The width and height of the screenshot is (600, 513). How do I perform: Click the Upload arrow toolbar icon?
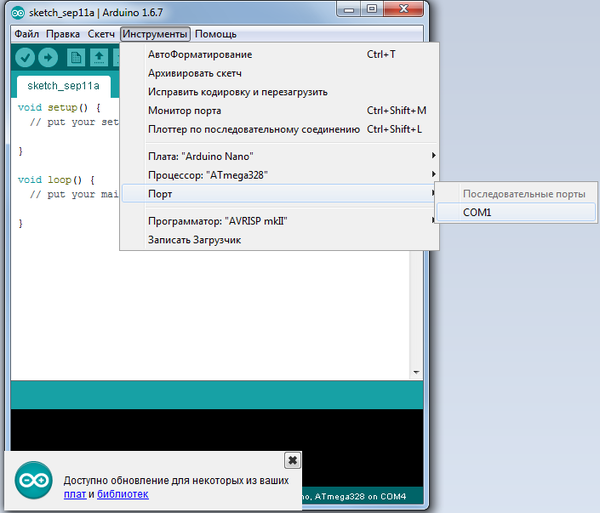point(49,57)
